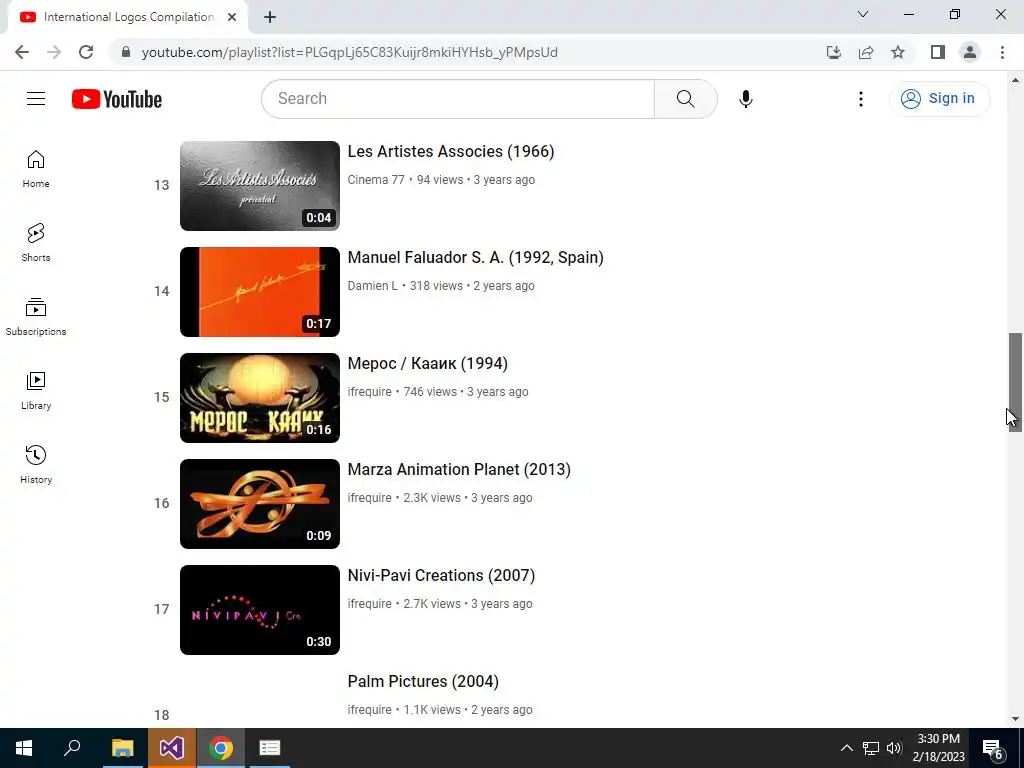Open the YouTube hamburger guide menu
This screenshot has width=1024, height=768.
(x=36, y=99)
